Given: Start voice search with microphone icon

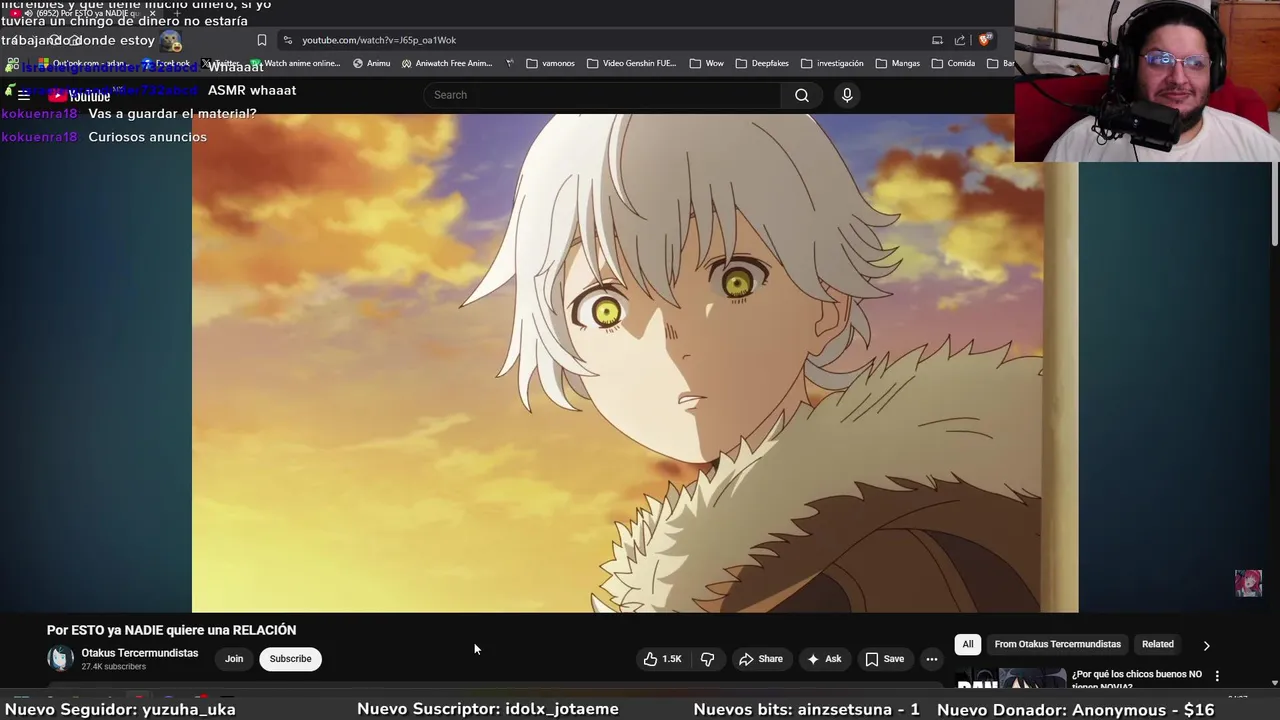Looking at the screenshot, I should click(x=847, y=95).
